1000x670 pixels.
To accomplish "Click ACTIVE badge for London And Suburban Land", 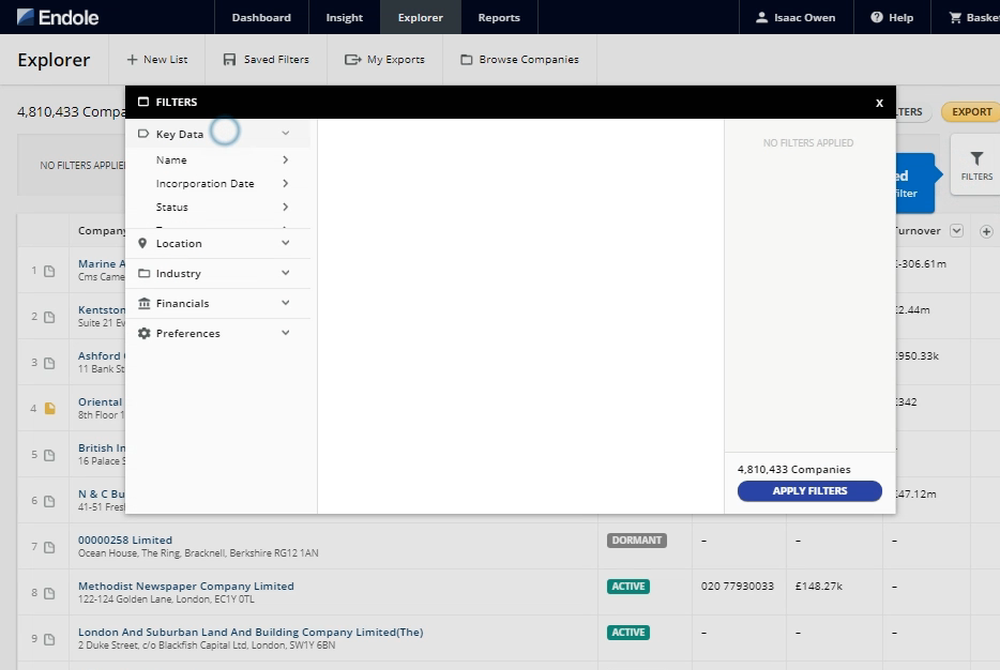I will click(x=628, y=632).
